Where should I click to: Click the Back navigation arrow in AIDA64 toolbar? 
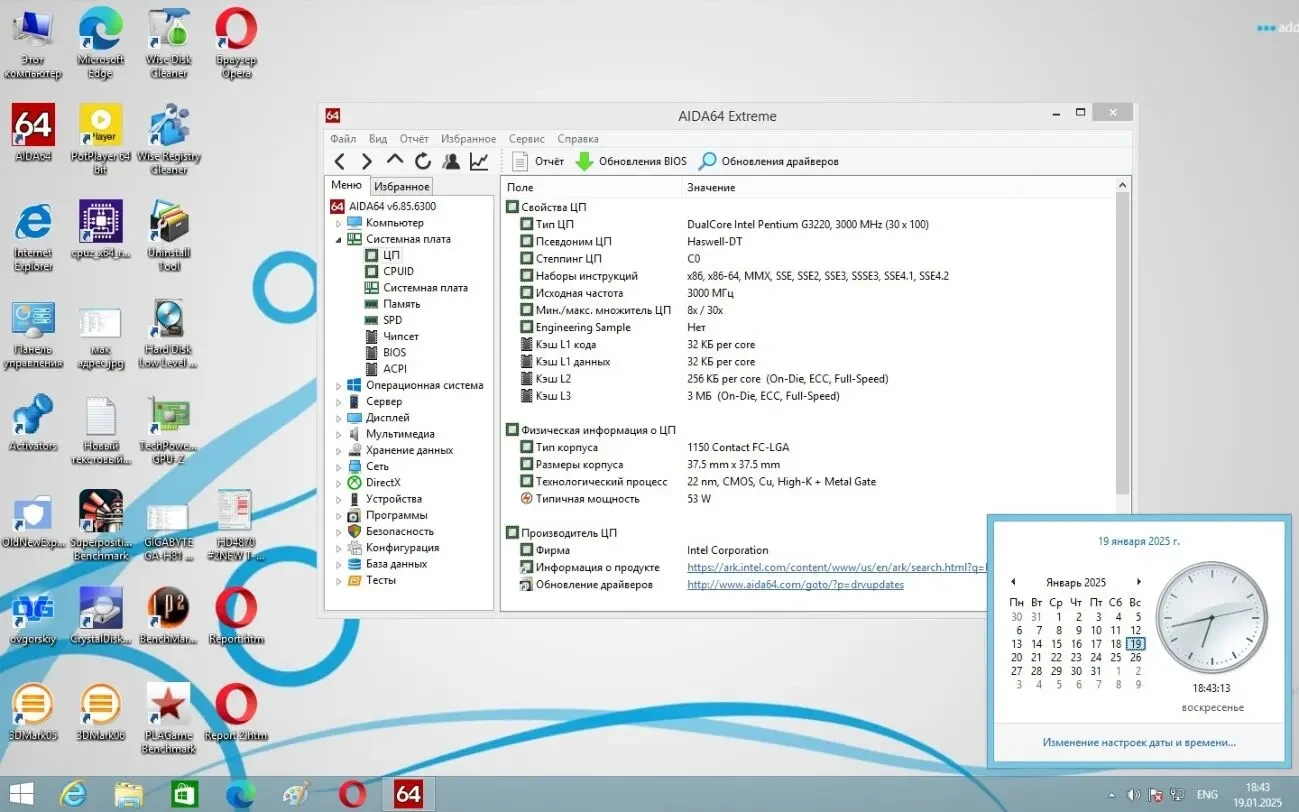(x=340, y=161)
